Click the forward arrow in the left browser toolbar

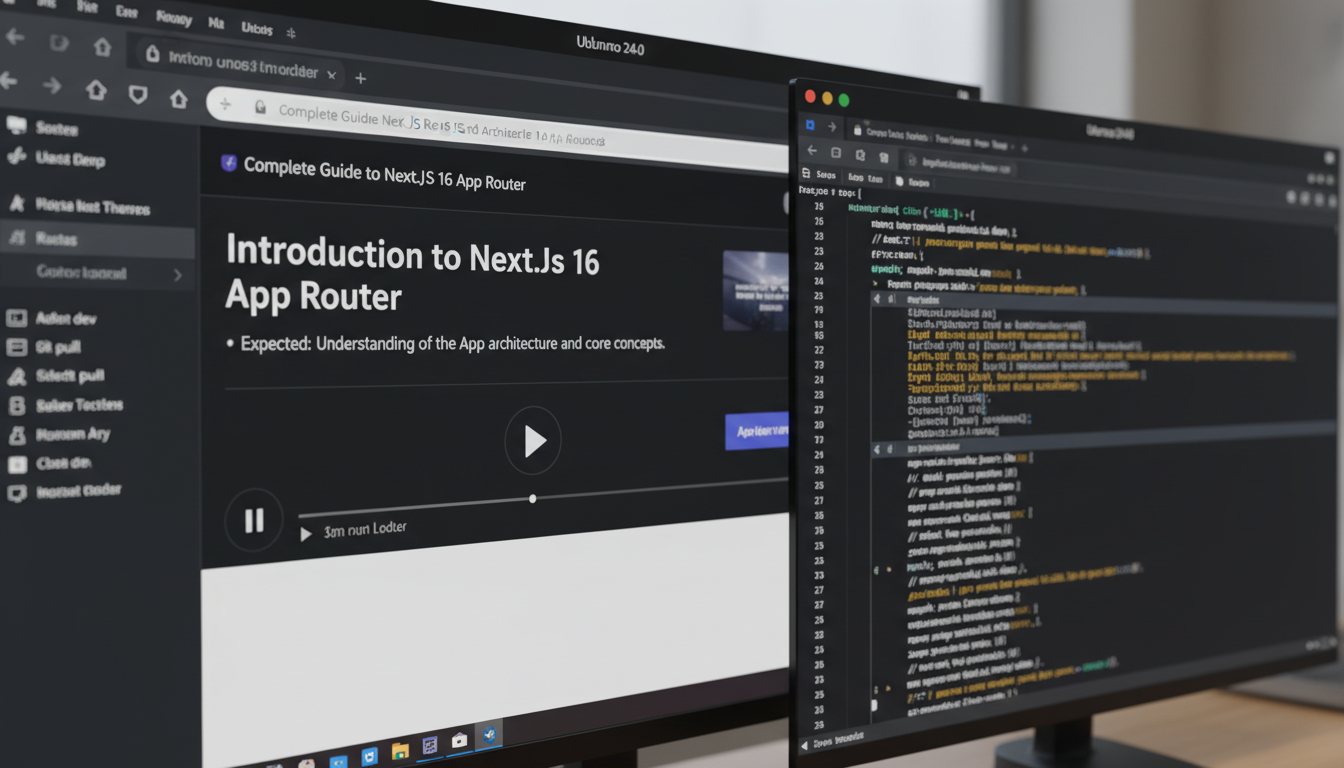(51, 86)
